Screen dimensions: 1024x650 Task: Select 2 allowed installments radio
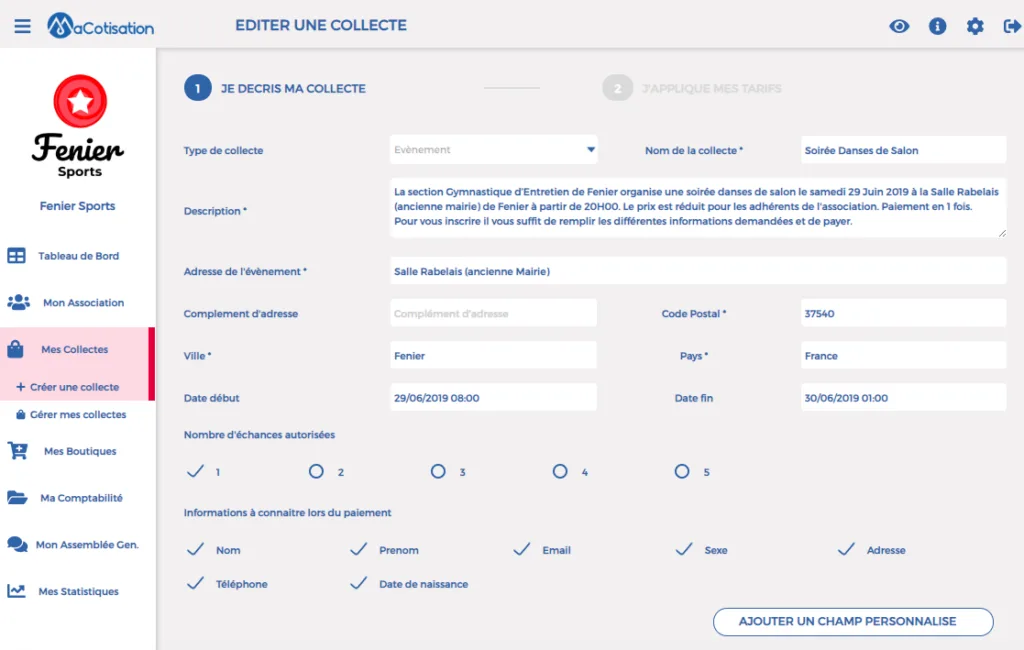[316, 471]
